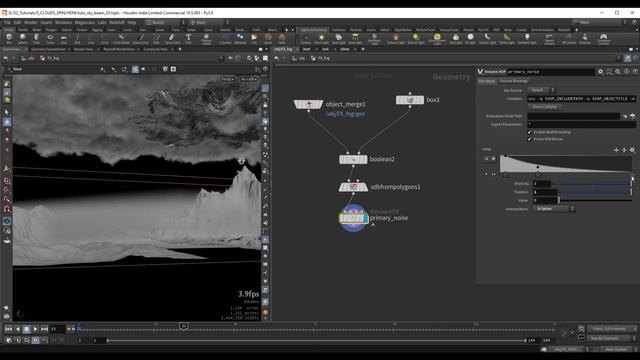Select the Box shelf tool
This screenshot has width=640, height=360.
click(x=9, y=38)
